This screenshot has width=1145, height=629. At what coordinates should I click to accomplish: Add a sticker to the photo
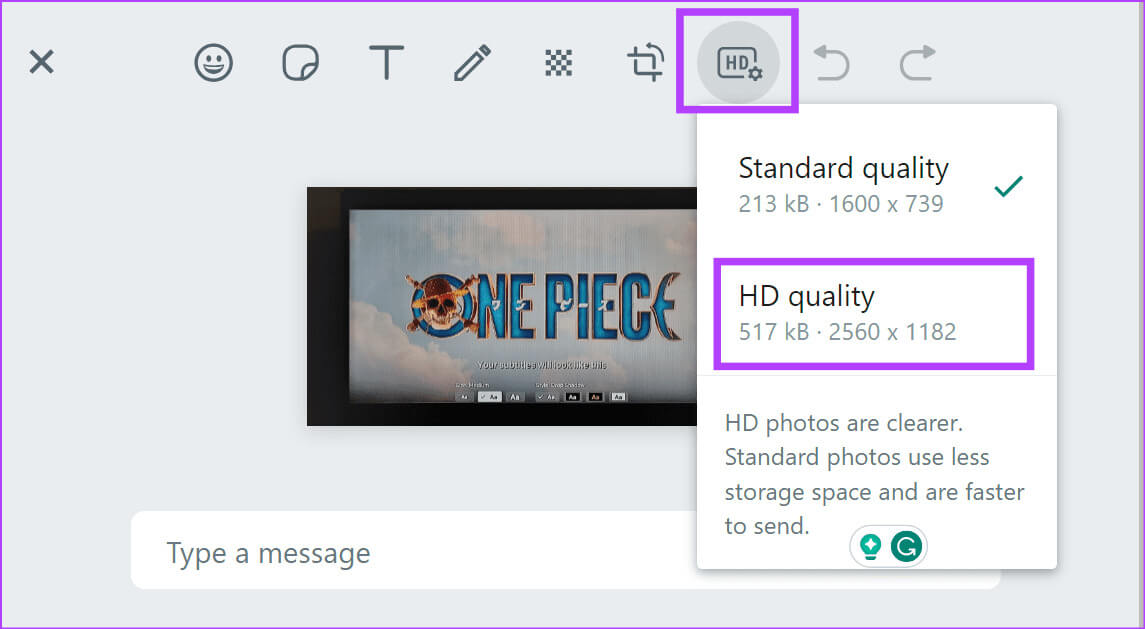(x=300, y=62)
